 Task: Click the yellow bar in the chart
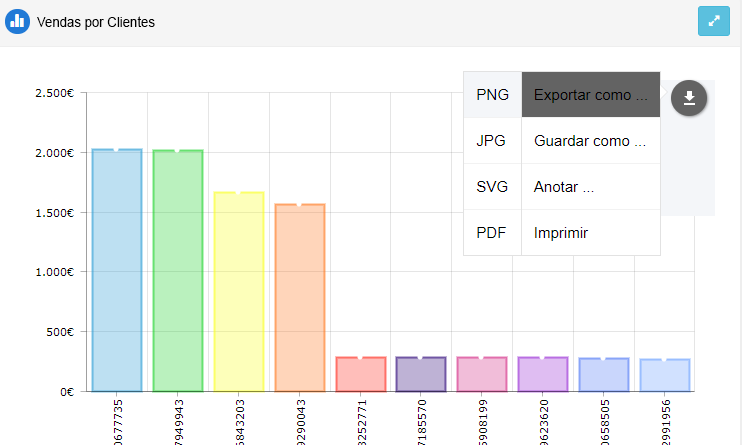click(x=239, y=291)
